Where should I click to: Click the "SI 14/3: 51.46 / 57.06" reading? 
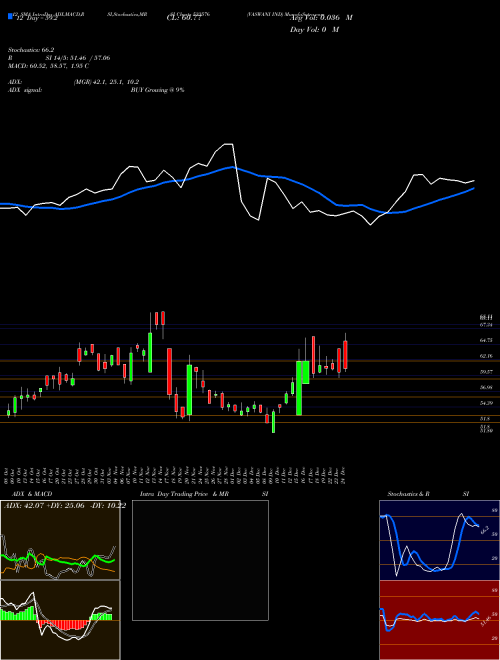click(78, 58)
